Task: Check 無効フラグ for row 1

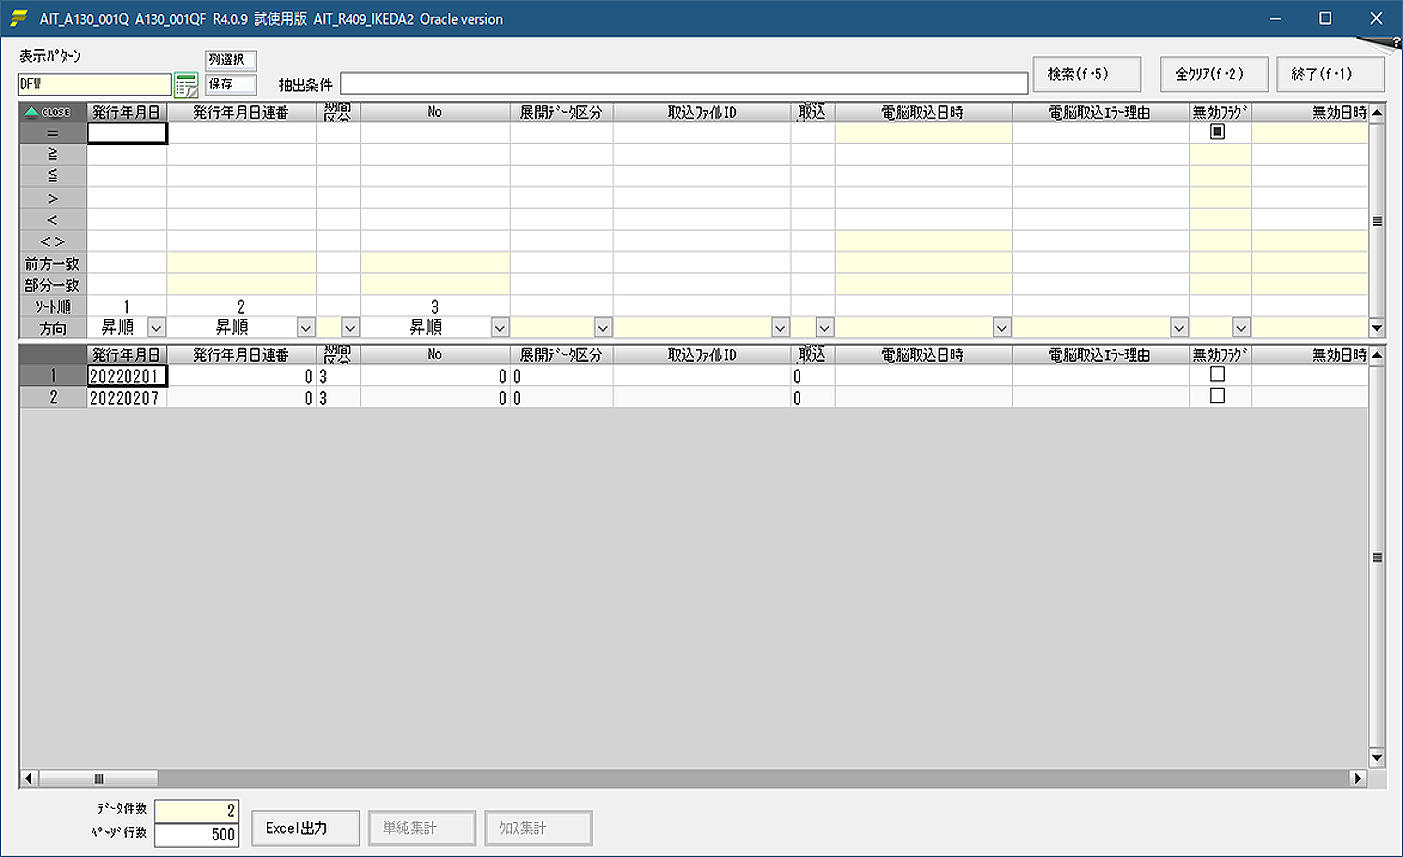Action: point(1217,374)
